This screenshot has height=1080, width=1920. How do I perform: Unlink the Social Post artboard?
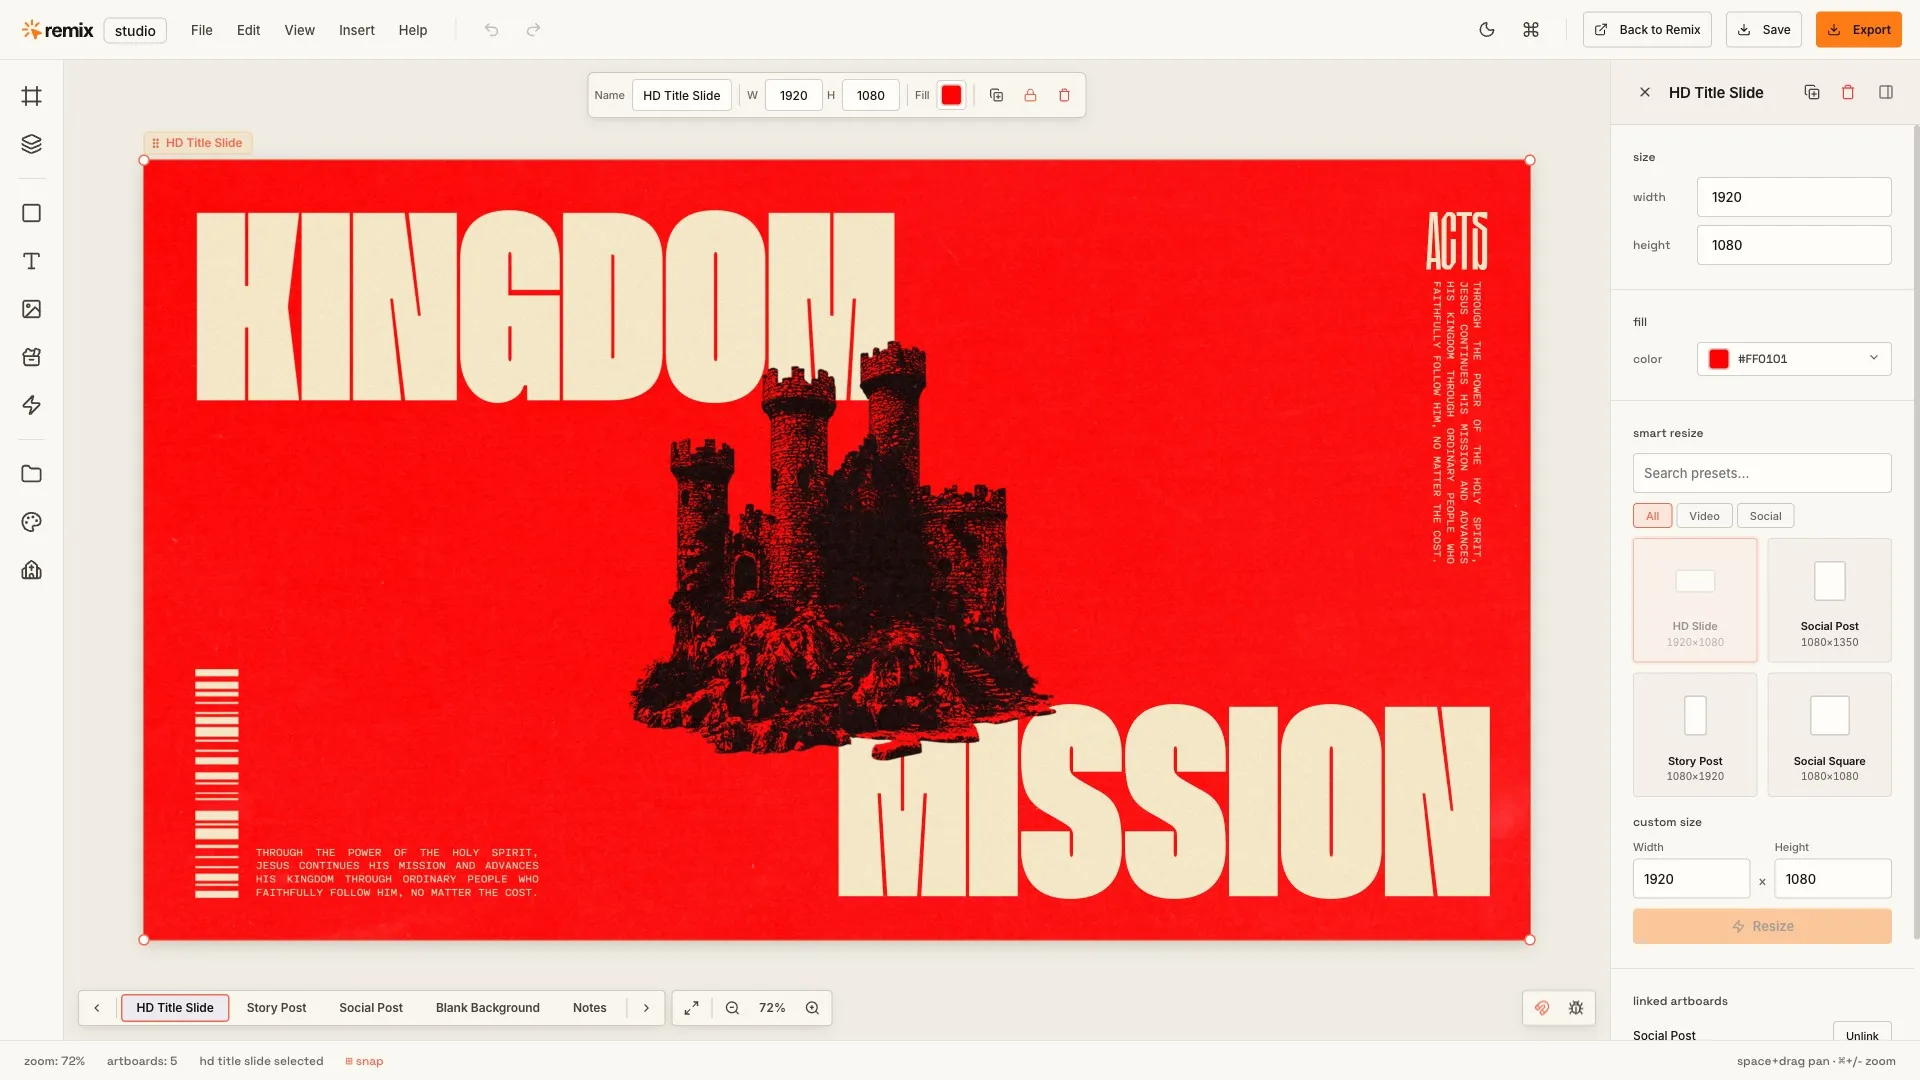[x=1862, y=1034]
